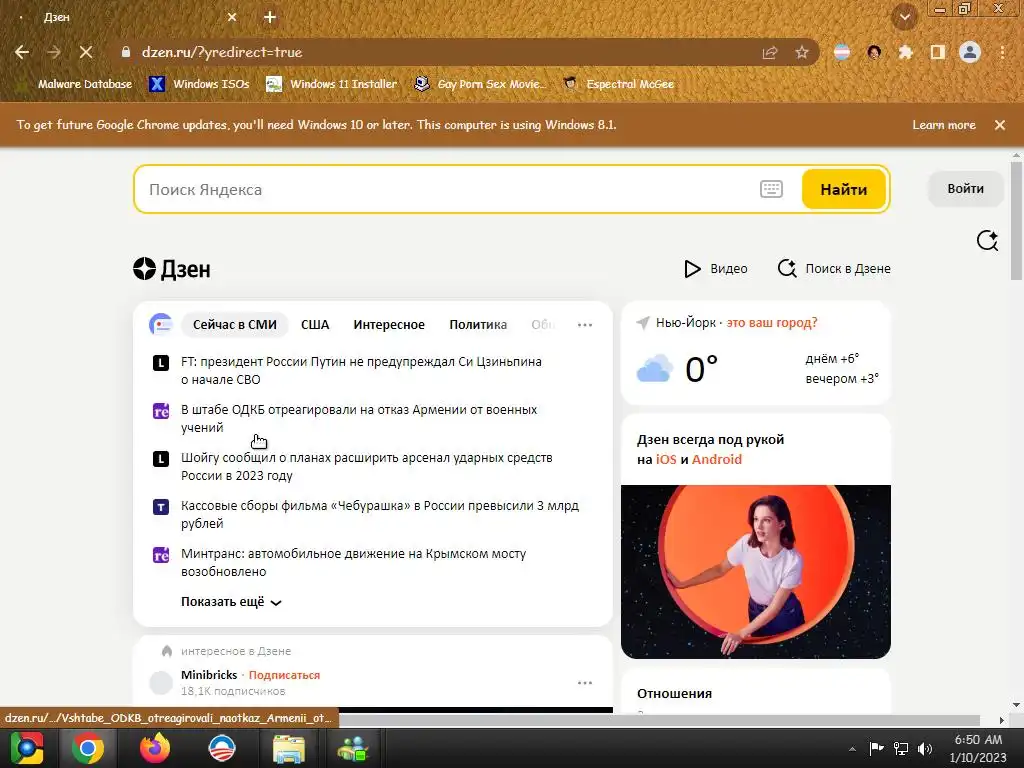Open Поиск в Дзене search
Viewport: 1024px width, 768px height.
coord(834,268)
